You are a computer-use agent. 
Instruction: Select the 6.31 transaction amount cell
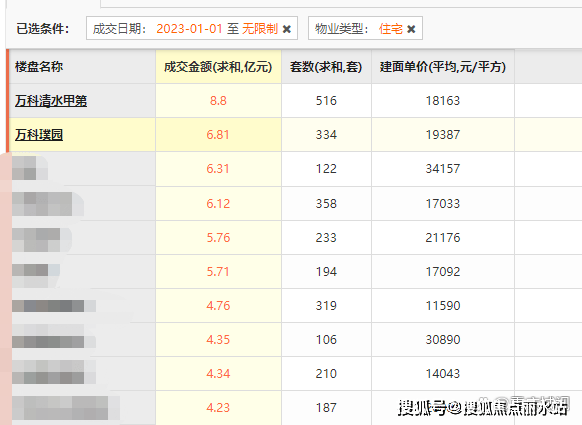click(218, 169)
